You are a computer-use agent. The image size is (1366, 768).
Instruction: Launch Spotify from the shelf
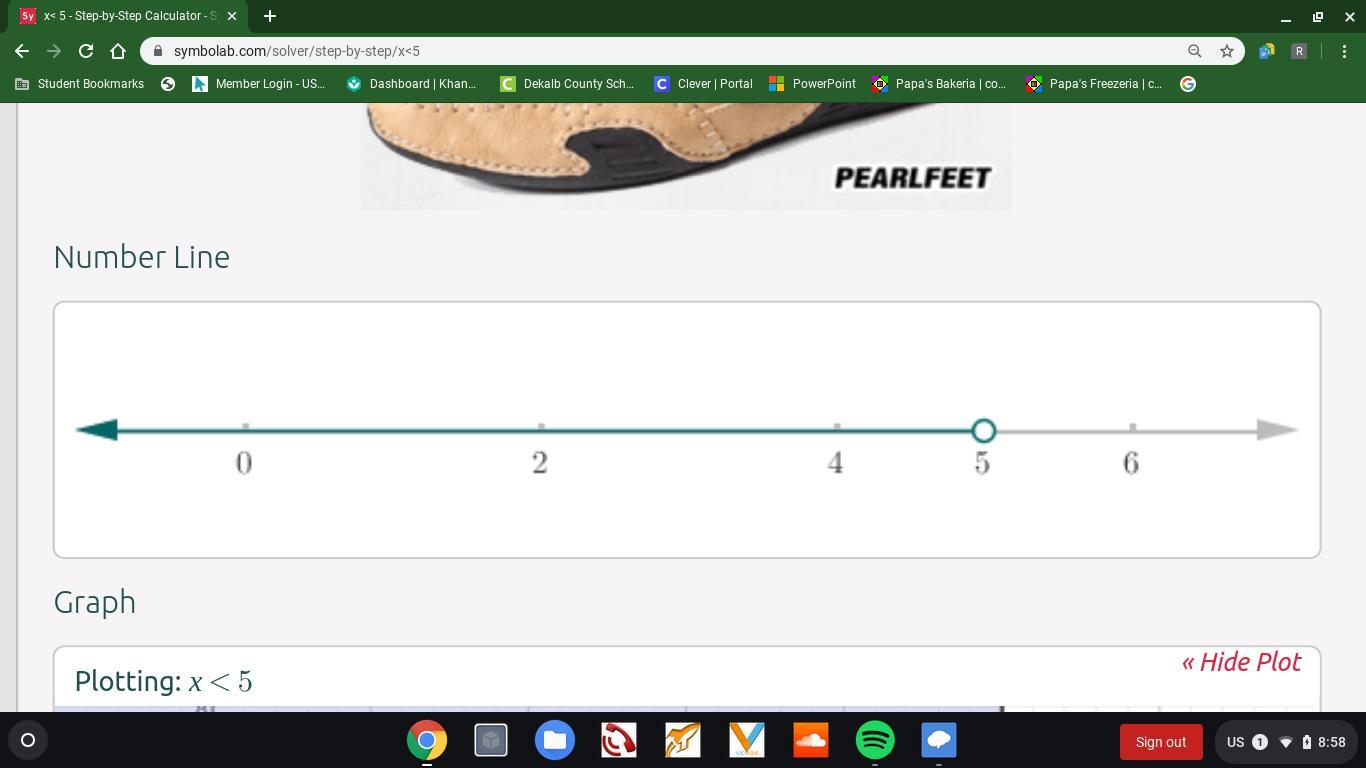click(x=875, y=741)
